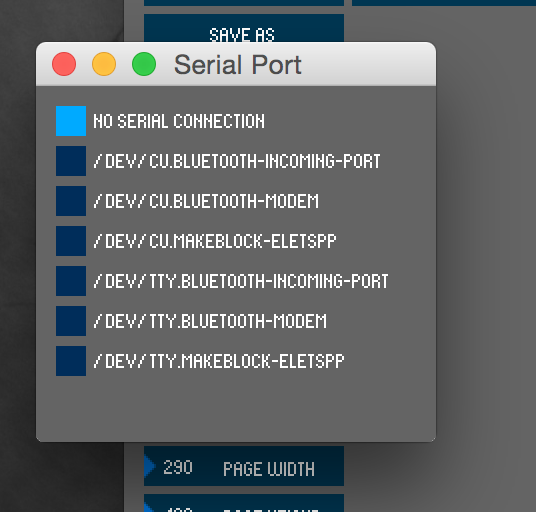Minimize the Serial Port window
The image size is (536, 512).
tap(104, 64)
